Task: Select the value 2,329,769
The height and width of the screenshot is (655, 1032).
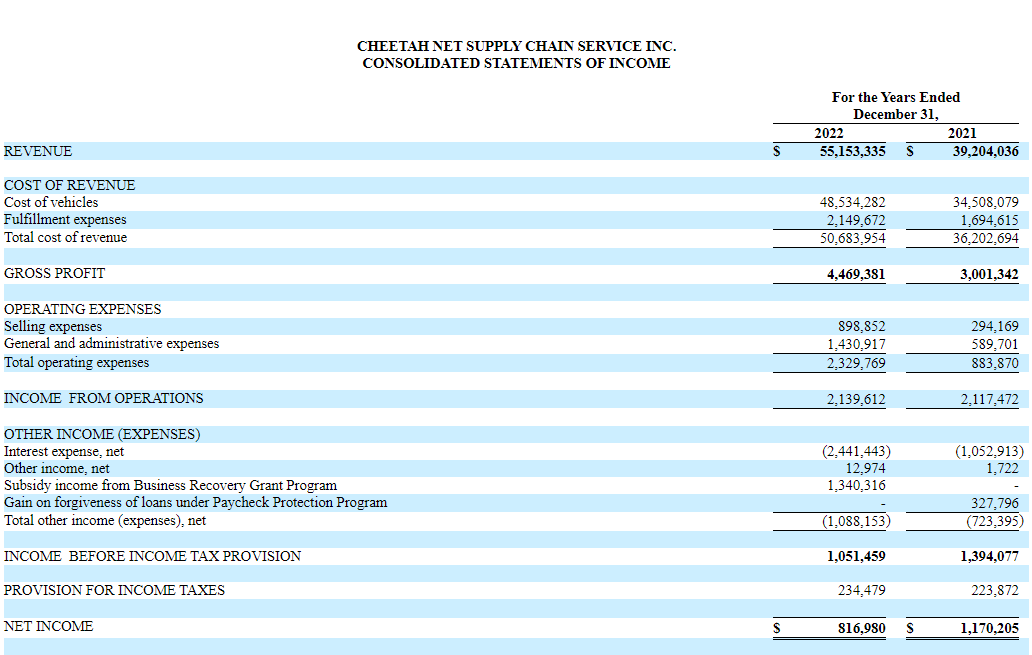Action: click(x=856, y=363)
